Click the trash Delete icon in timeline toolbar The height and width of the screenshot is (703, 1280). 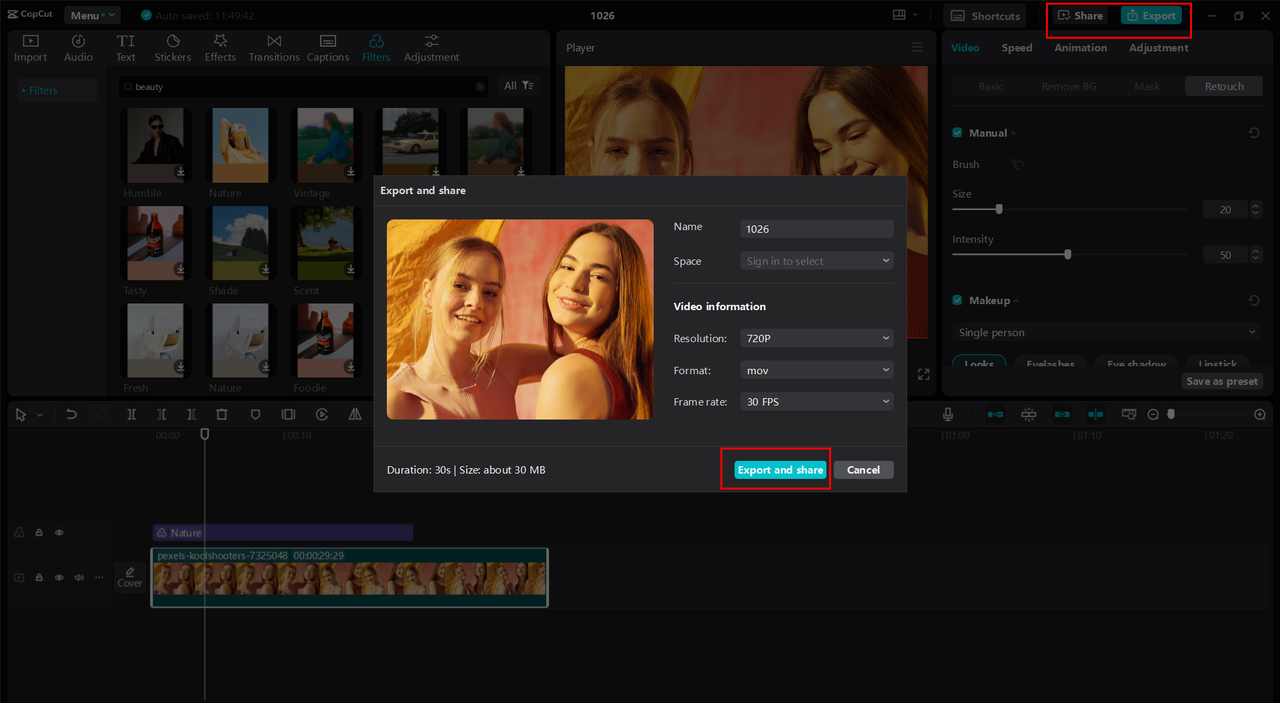pos(222,414)
